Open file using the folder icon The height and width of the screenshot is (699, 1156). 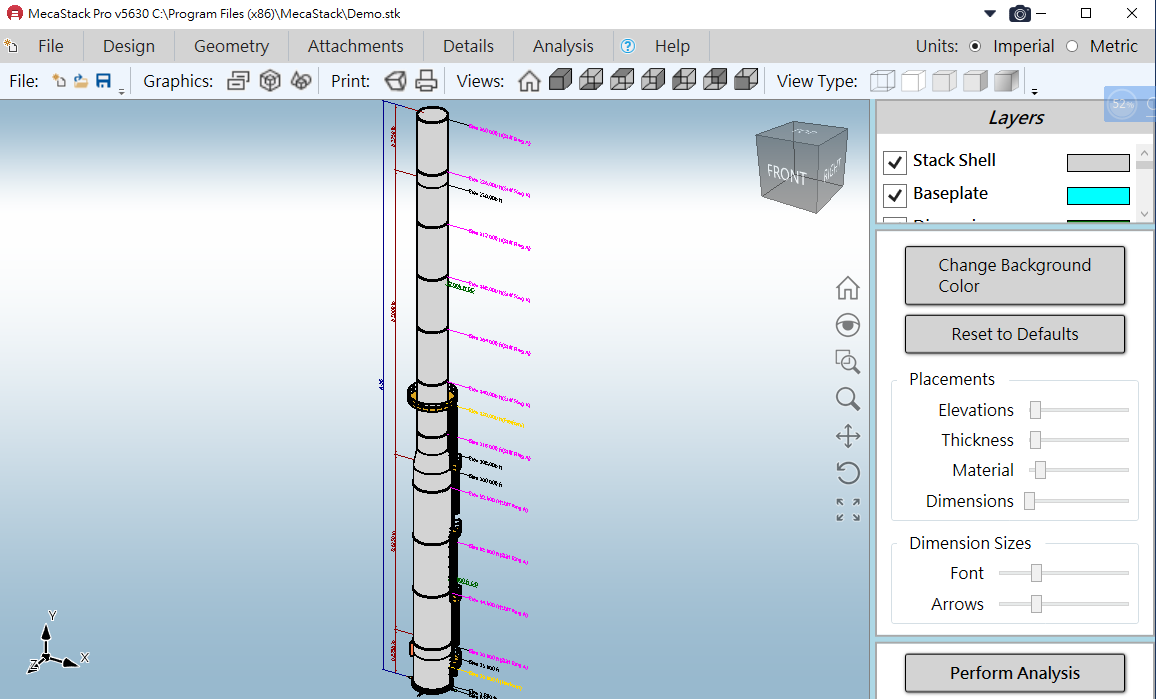coord(81,81)
